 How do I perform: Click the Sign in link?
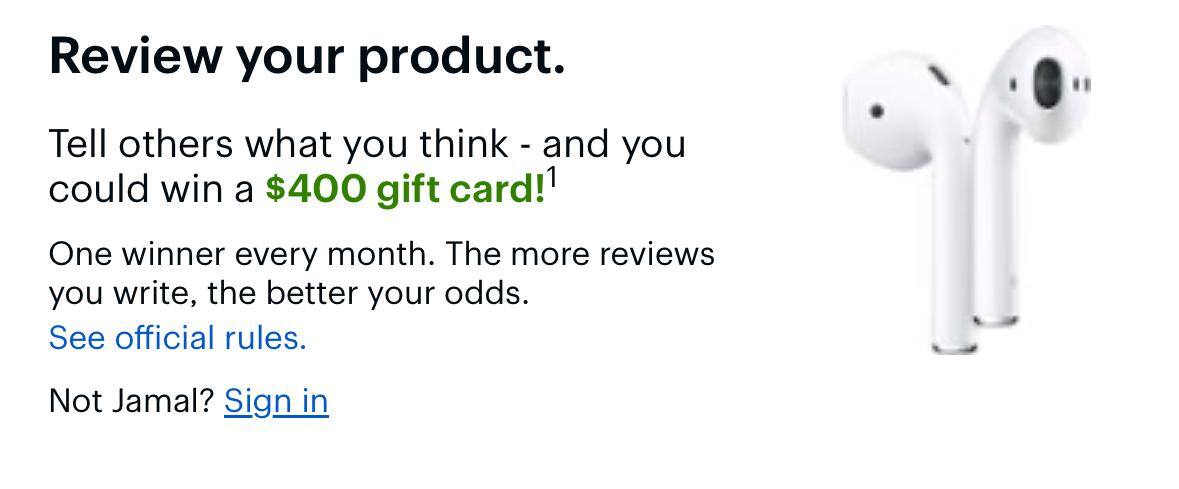pos(276,400)
